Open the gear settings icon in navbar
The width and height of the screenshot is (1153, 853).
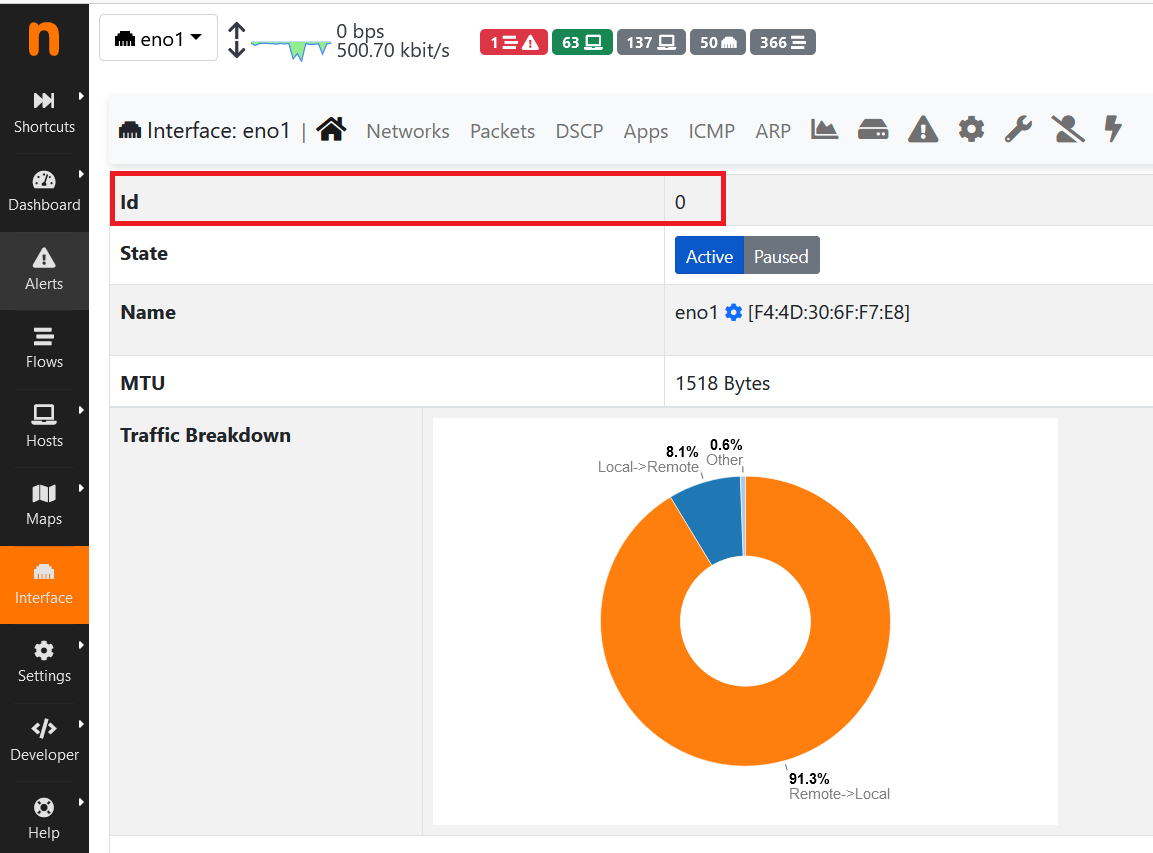(971, 130)
